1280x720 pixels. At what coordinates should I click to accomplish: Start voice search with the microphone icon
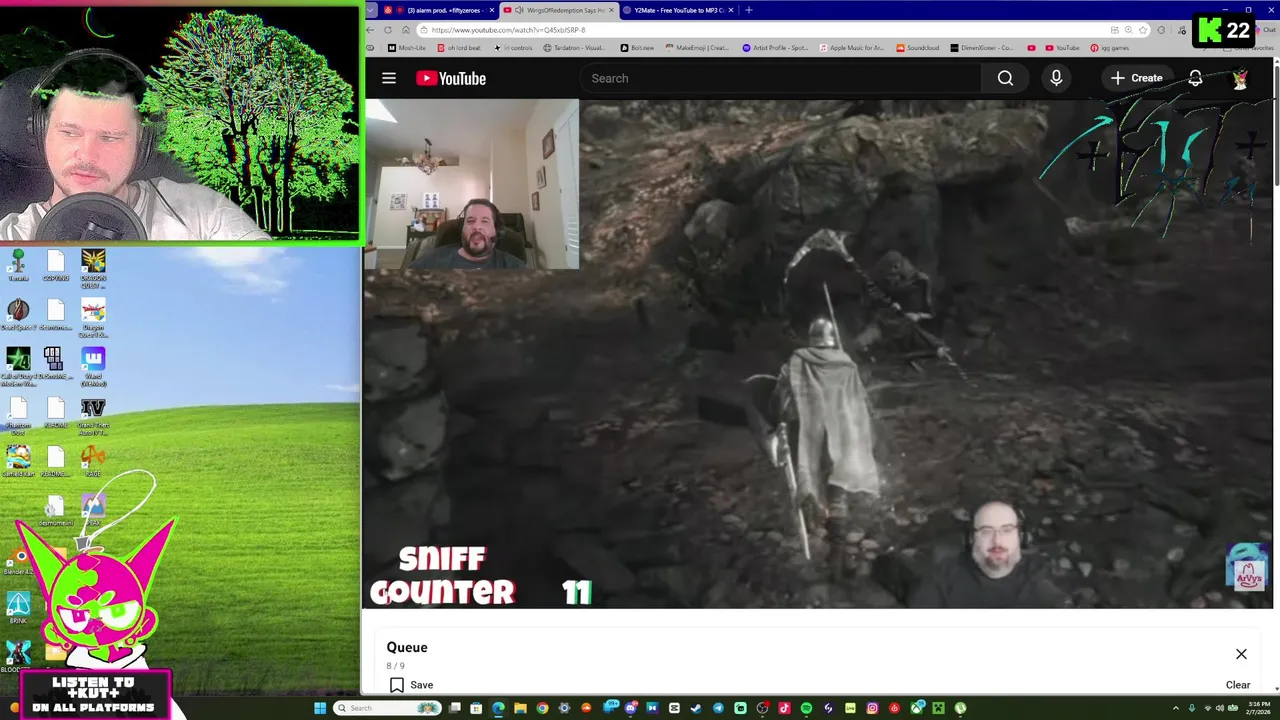1056,78
